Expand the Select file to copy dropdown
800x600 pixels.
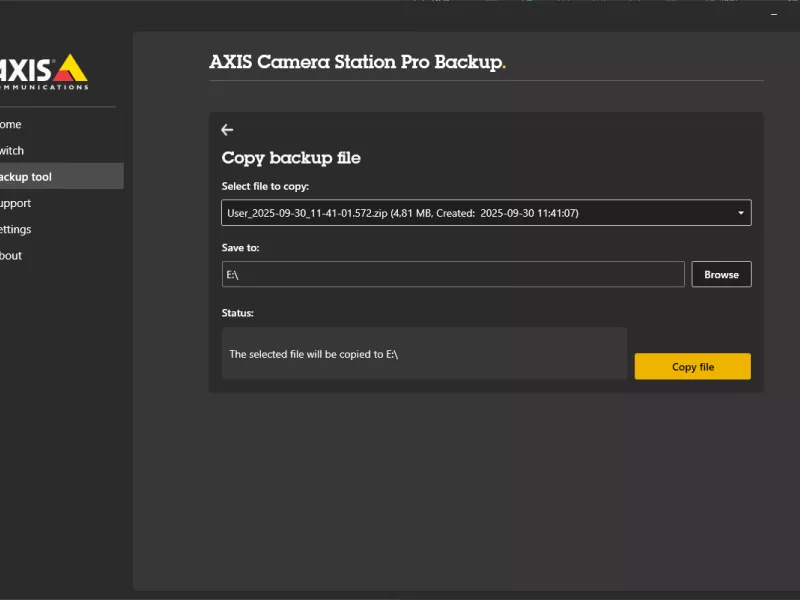[485, 212]
